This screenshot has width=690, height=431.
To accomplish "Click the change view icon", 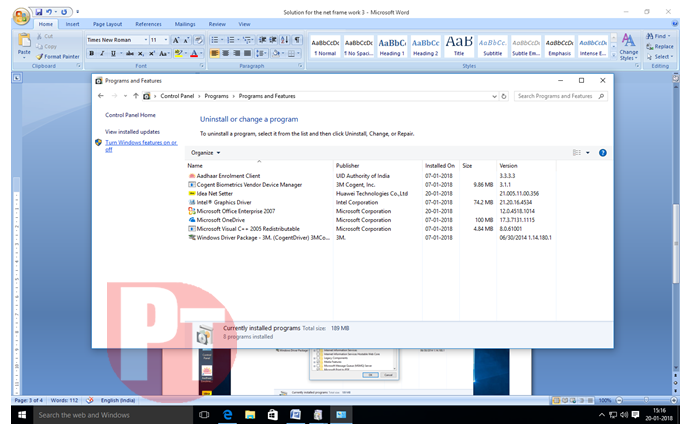I will coord(576,153).
